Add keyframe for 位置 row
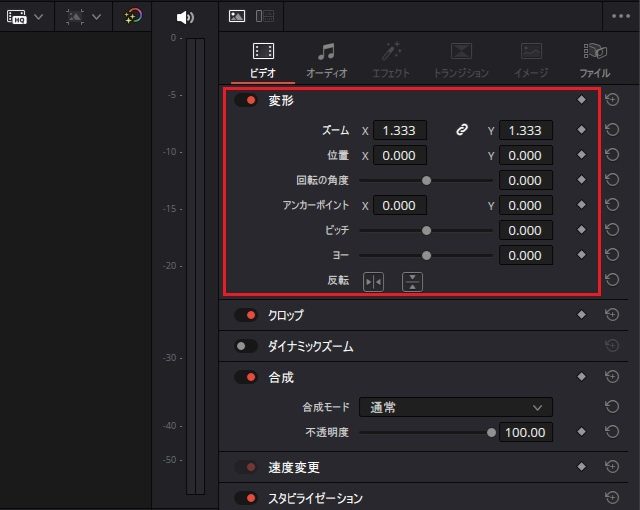 pyautogui.click(x=582, y=155)
